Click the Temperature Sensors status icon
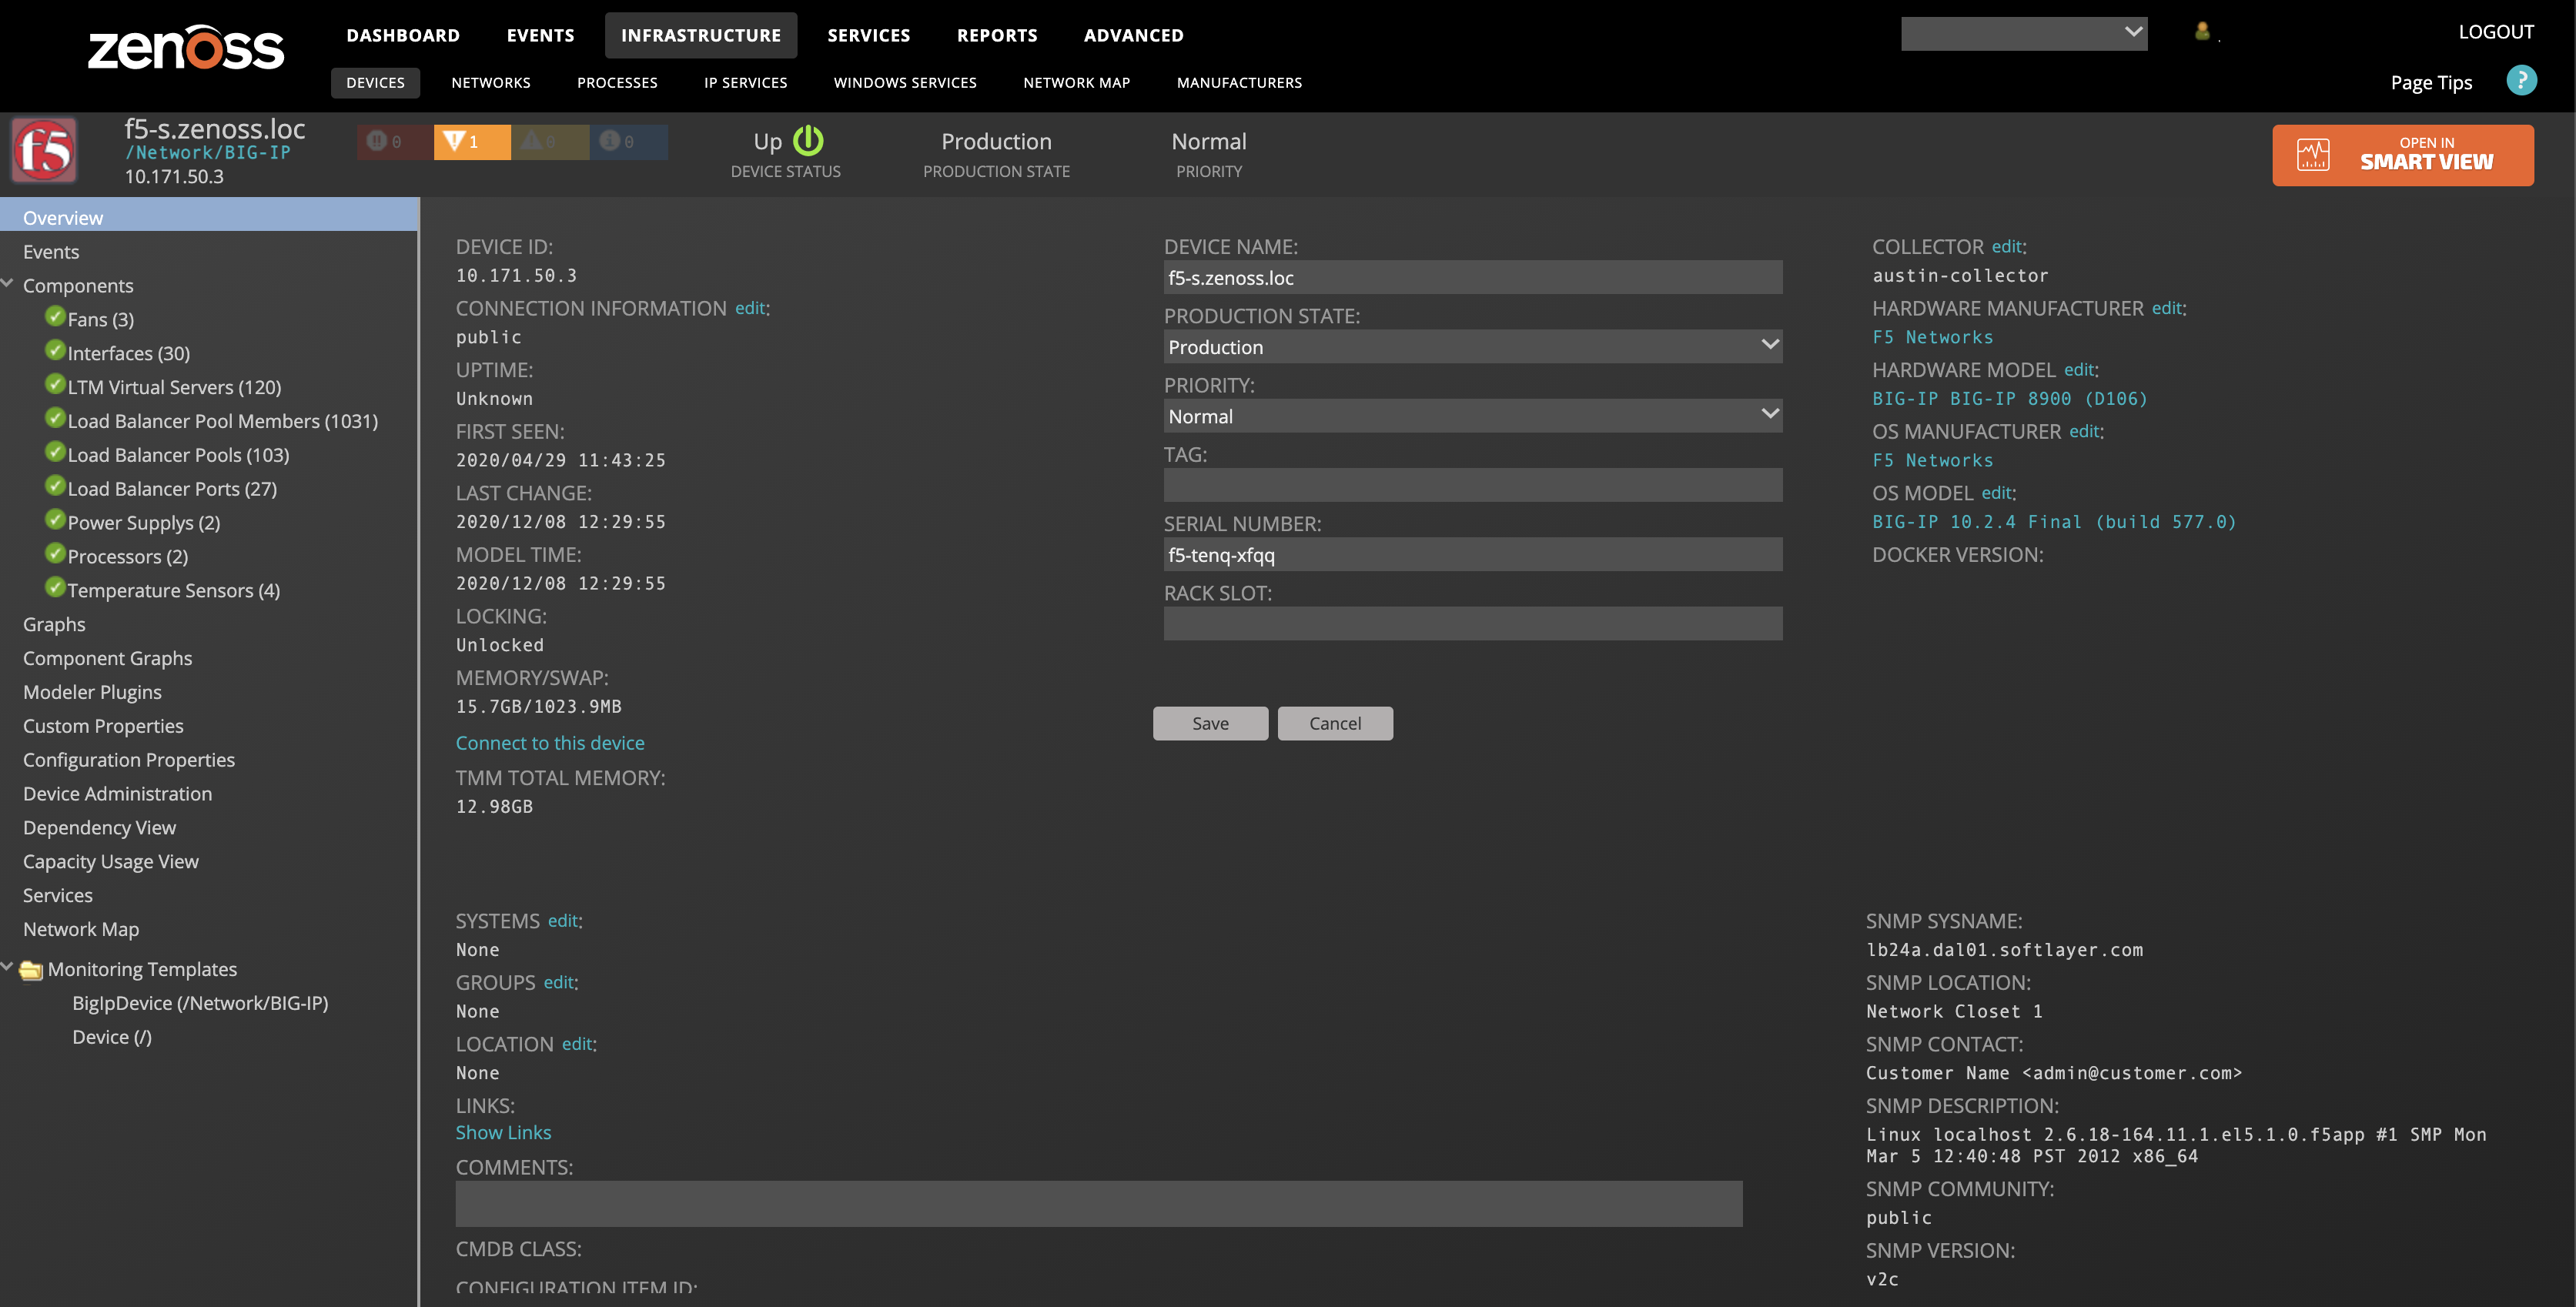 tap(56, 588)
